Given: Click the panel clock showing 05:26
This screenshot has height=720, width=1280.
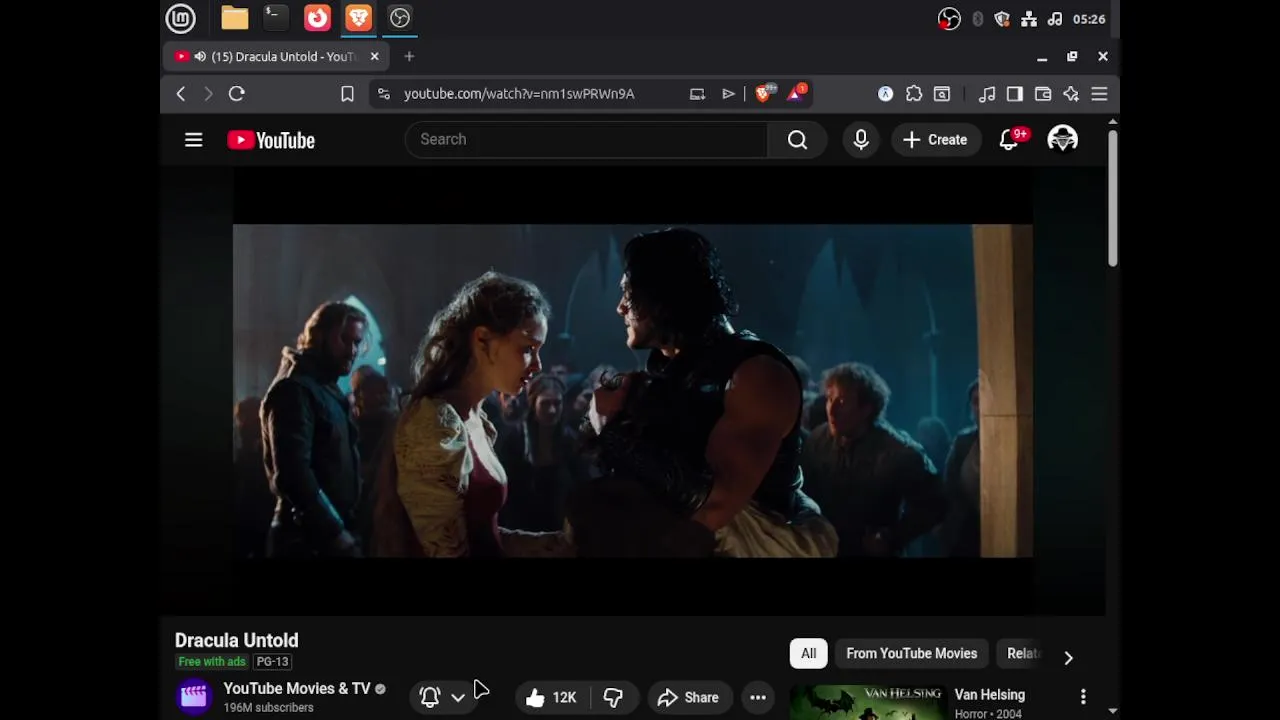Looking at the screenshot, I should point(1089,19).
